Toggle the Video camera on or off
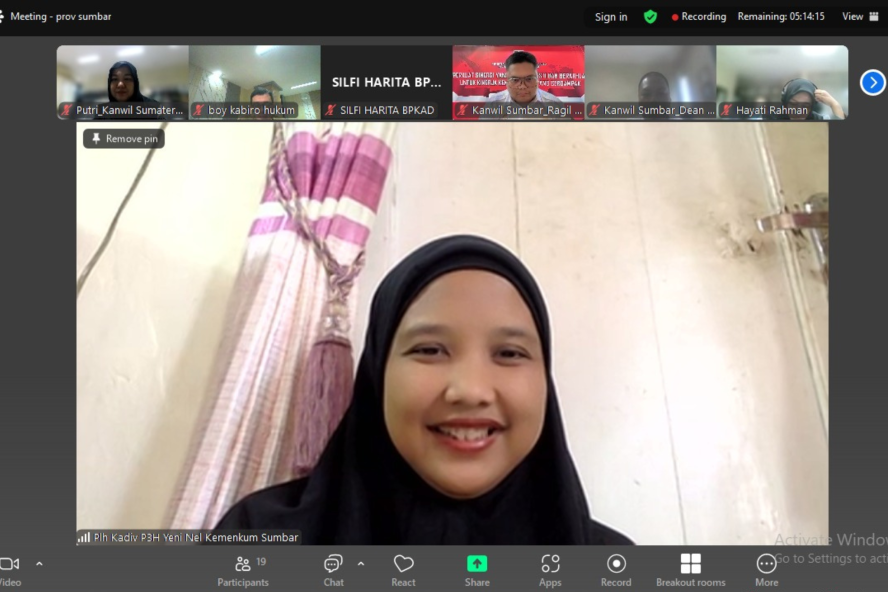The height and width of the screenshot is (592, 888). point(10,570)
